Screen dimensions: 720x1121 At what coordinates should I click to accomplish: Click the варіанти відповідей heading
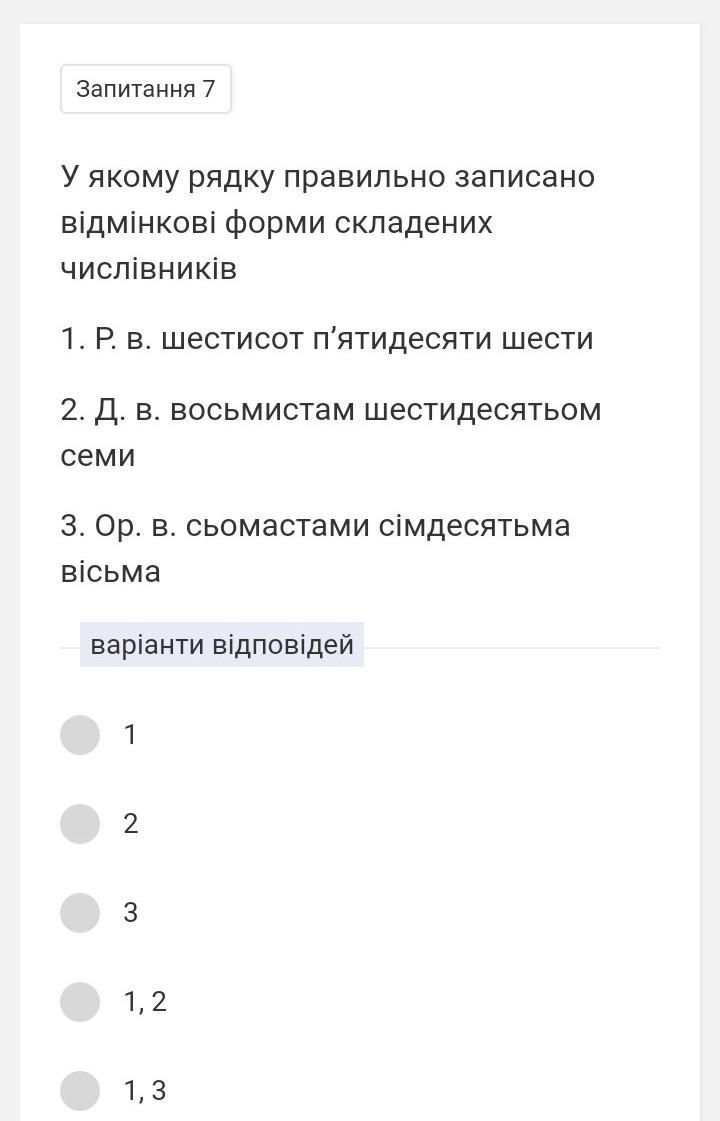[222, 644]
